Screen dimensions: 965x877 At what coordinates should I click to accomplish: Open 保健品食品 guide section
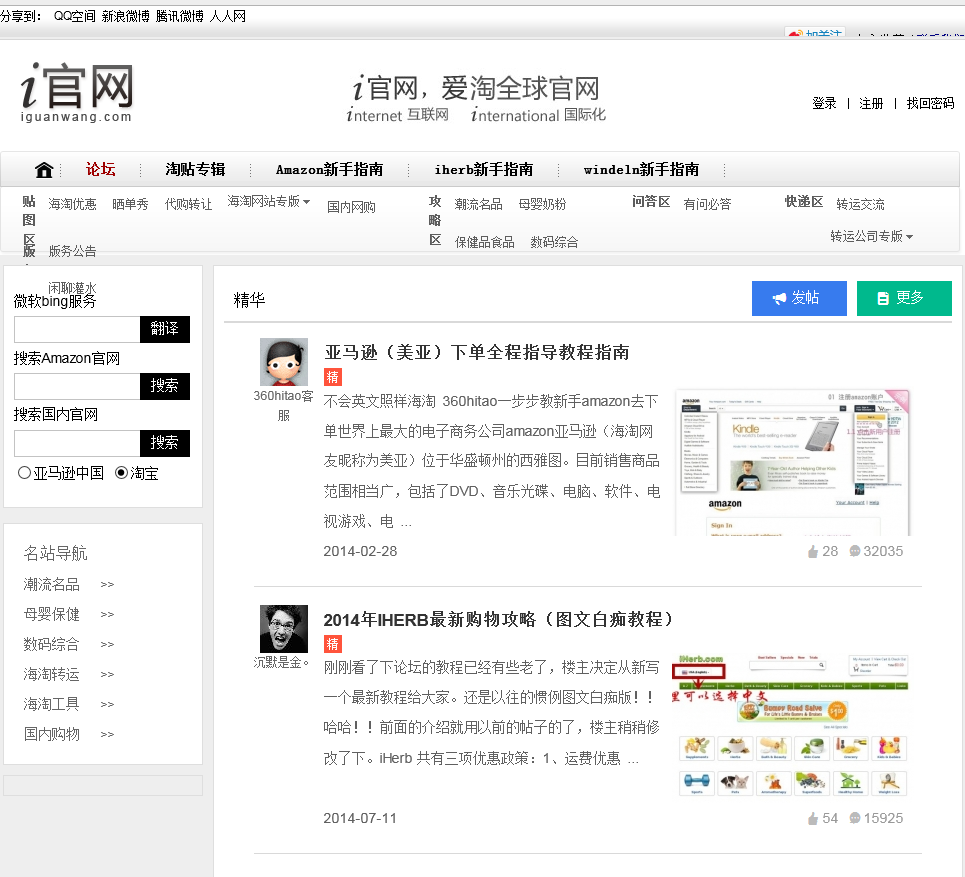point(485,242)
